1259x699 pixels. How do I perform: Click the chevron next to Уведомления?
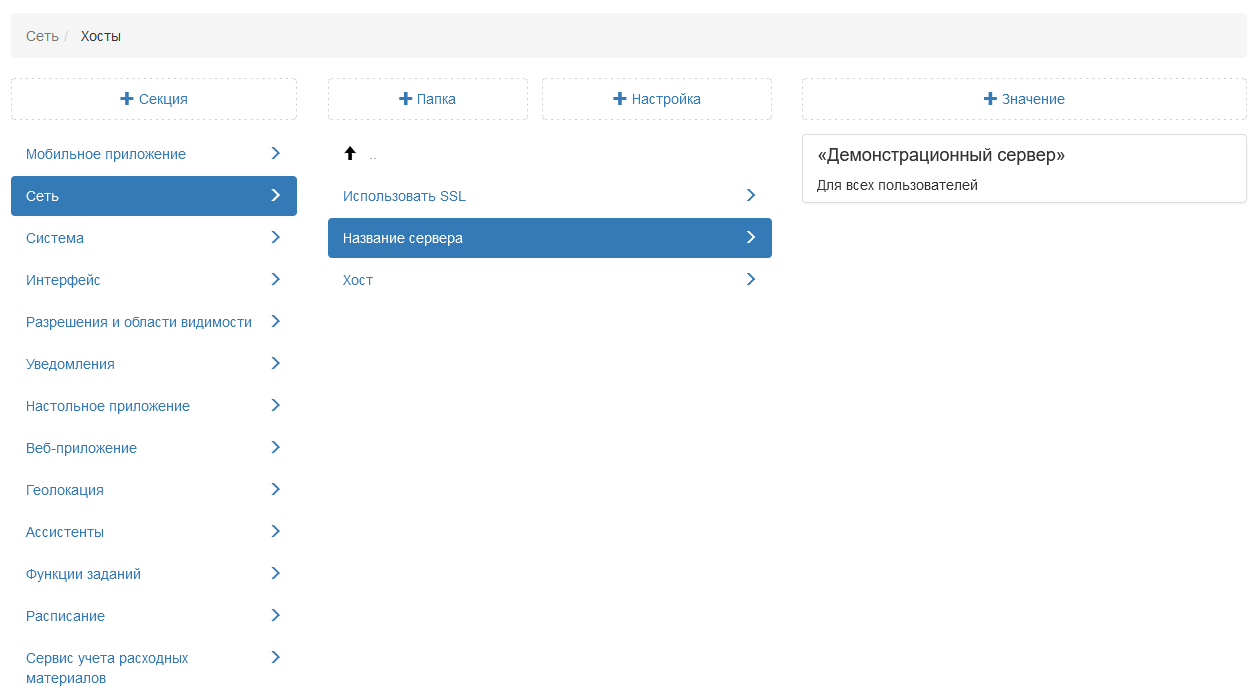point(276,364)
